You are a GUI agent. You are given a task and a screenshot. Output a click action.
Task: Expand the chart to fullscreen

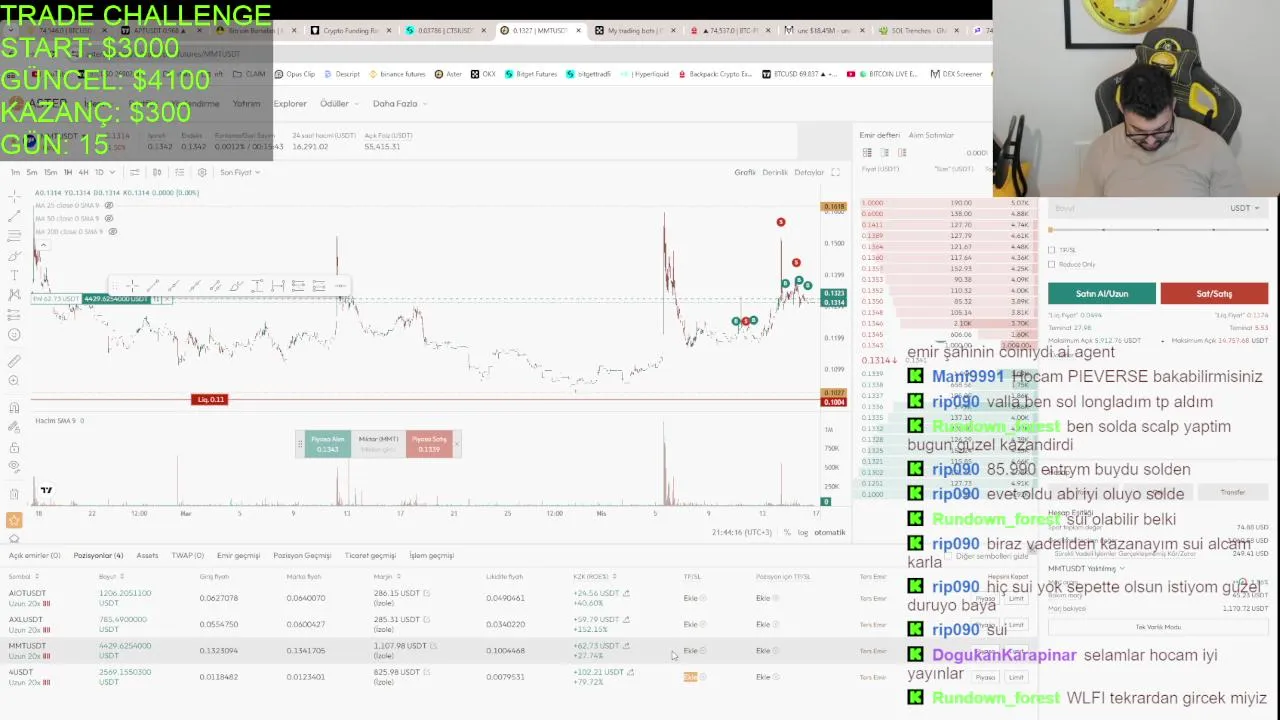836,172
